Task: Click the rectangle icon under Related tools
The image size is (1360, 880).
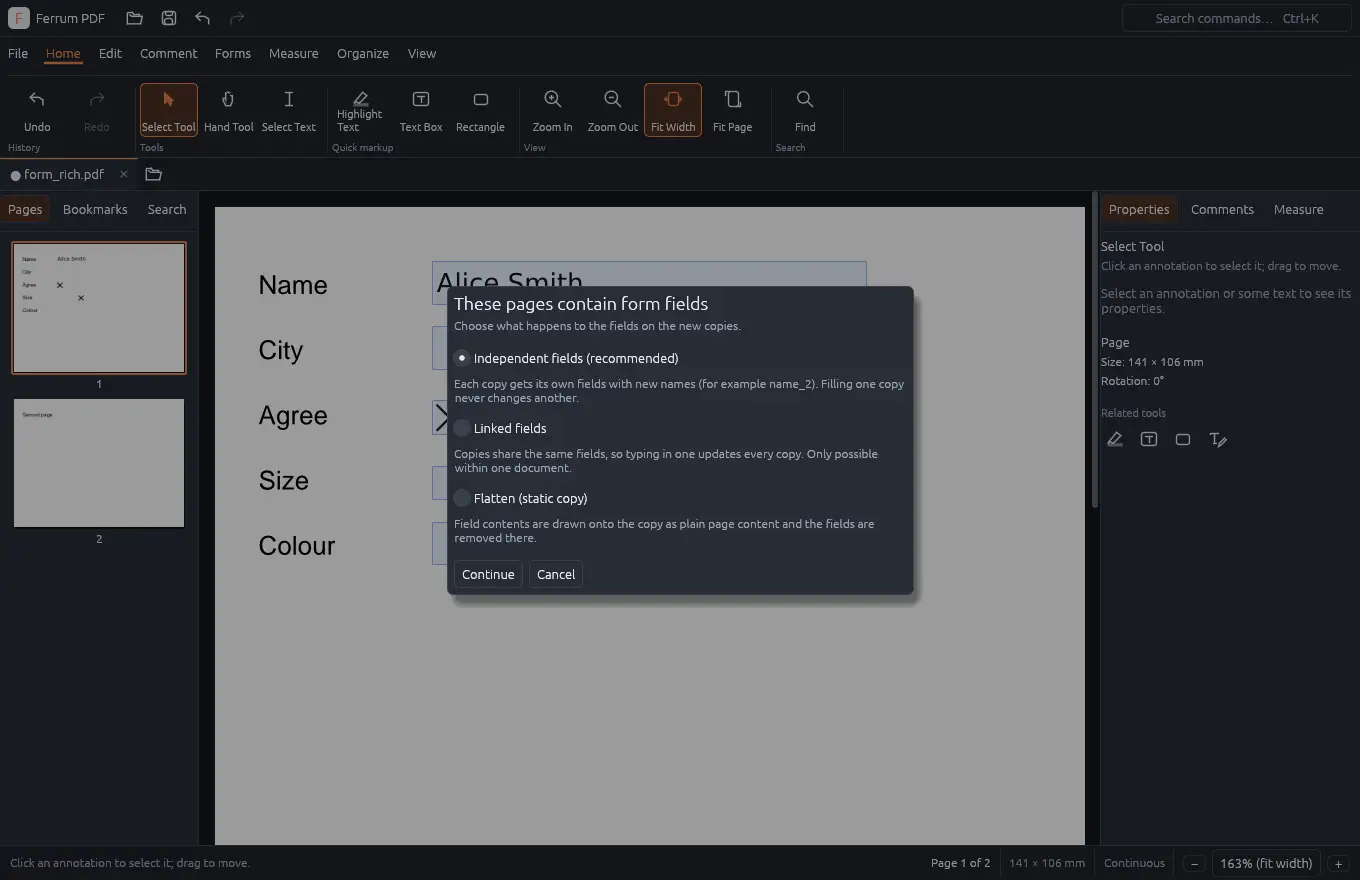Action: click(x=1183, y=439)
